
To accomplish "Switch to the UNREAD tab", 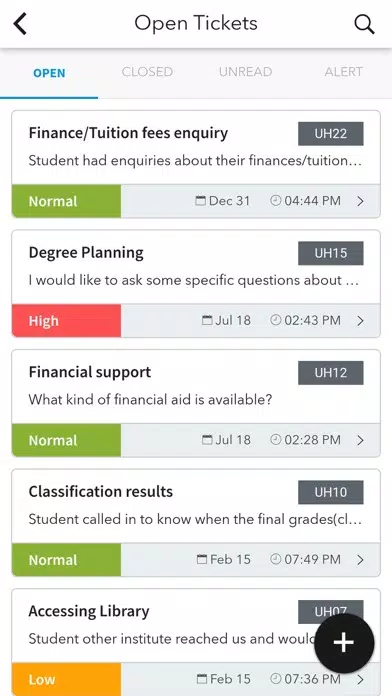I will coord(245,72).
